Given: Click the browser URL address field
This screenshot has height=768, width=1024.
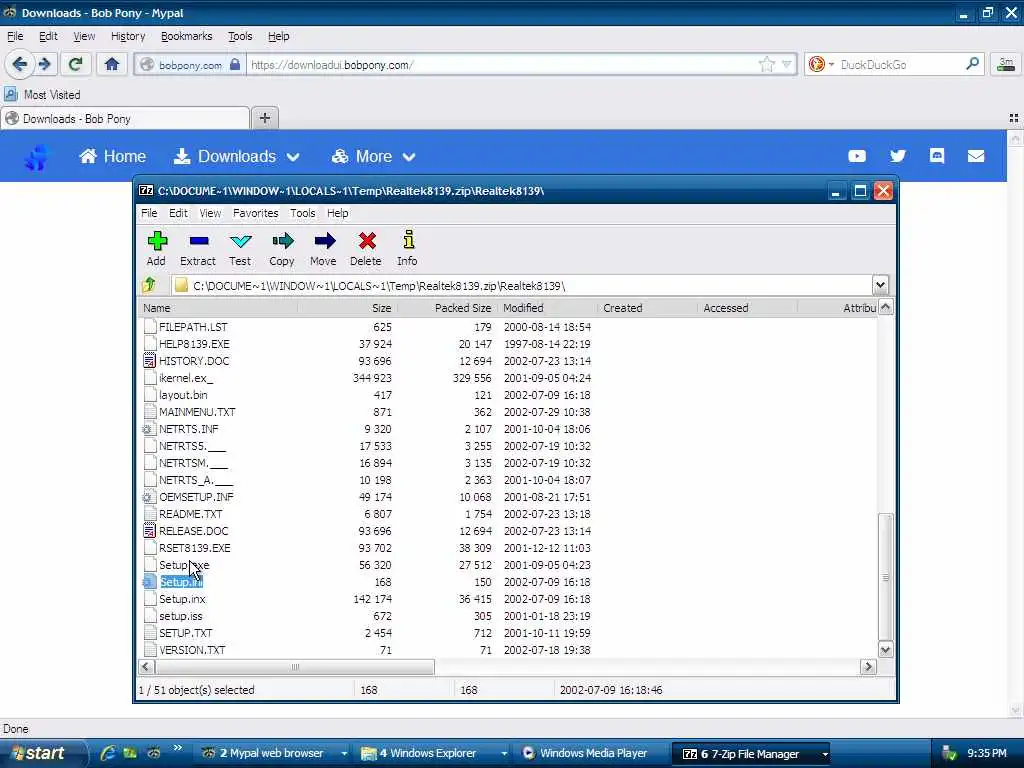Looking at the screenshot, I should click(502, 64).
